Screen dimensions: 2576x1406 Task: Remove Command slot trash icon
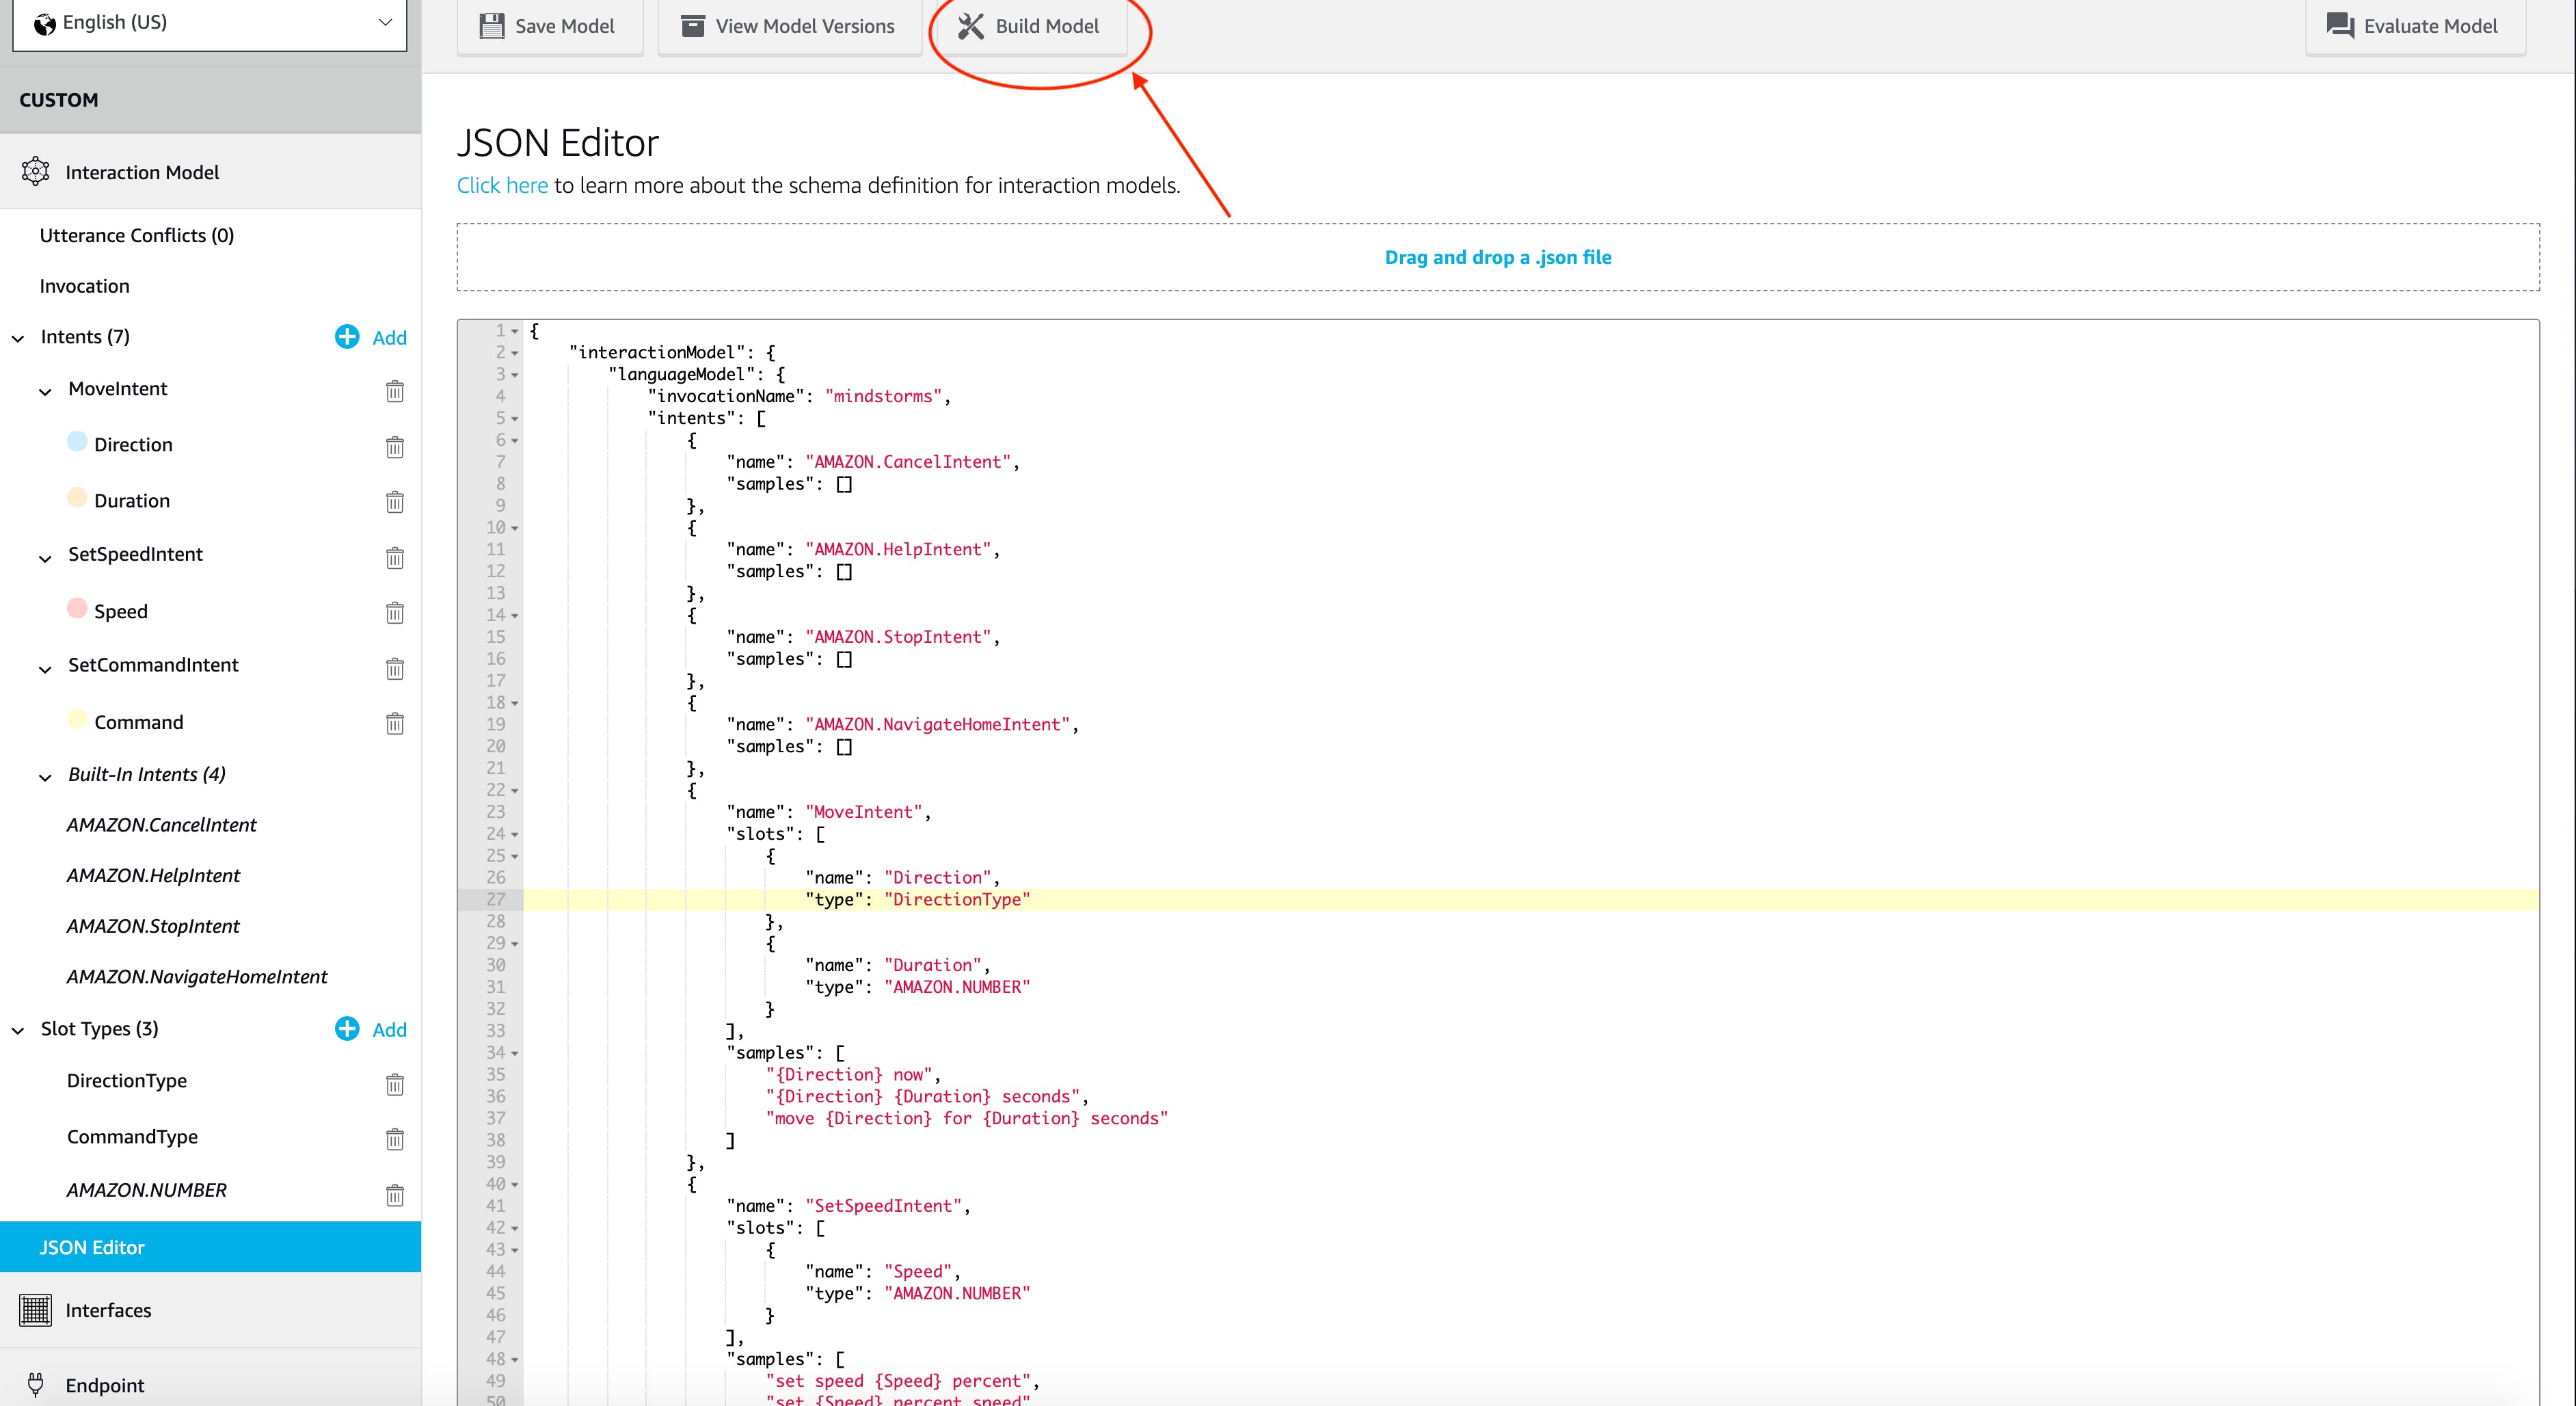pos(395,724)
